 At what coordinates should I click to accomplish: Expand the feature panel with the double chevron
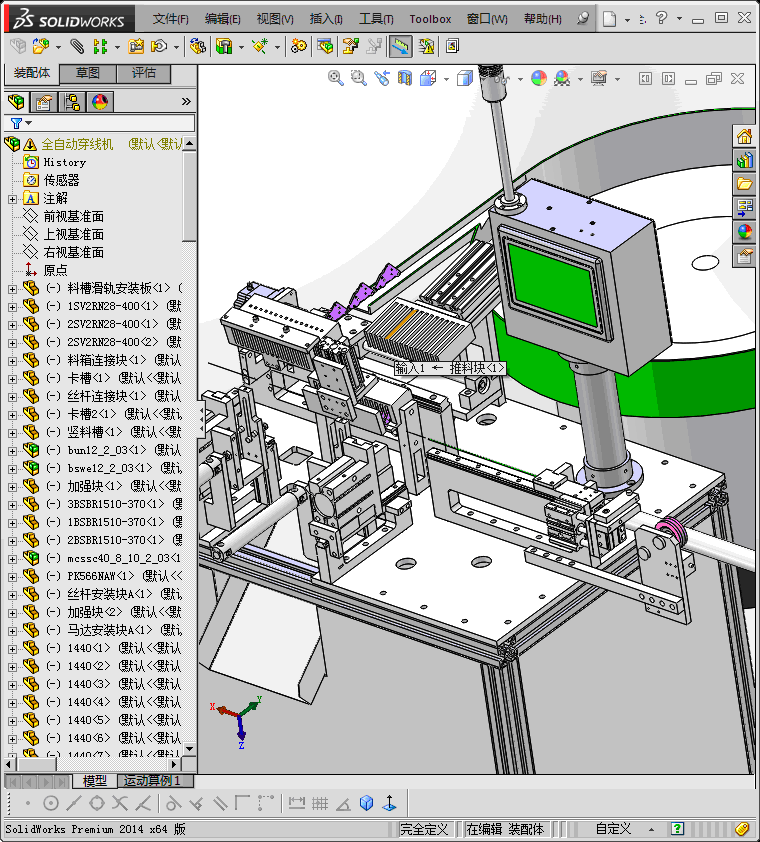(186, 102)
